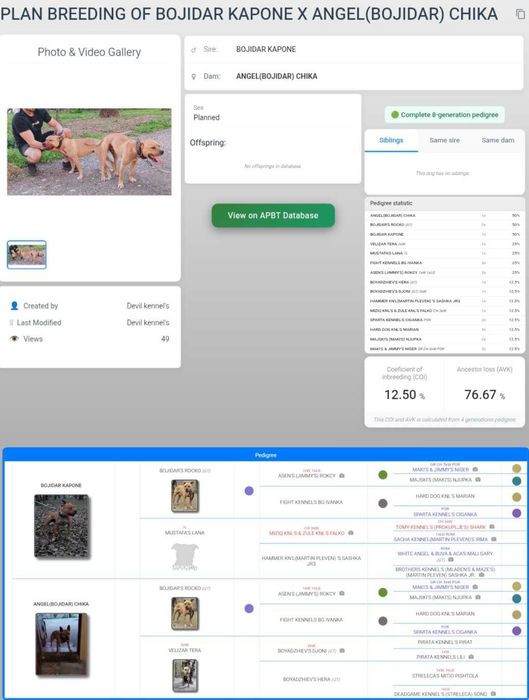Click the blue Pedigree header bar
Image resolution: width=529 pixels, height=700 pixels.
point(266,455)
